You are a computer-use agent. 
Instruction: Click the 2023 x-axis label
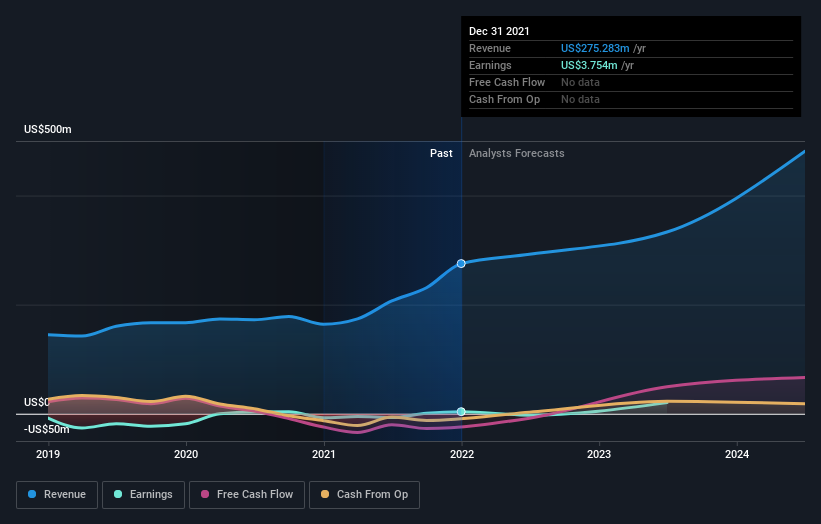599,454
